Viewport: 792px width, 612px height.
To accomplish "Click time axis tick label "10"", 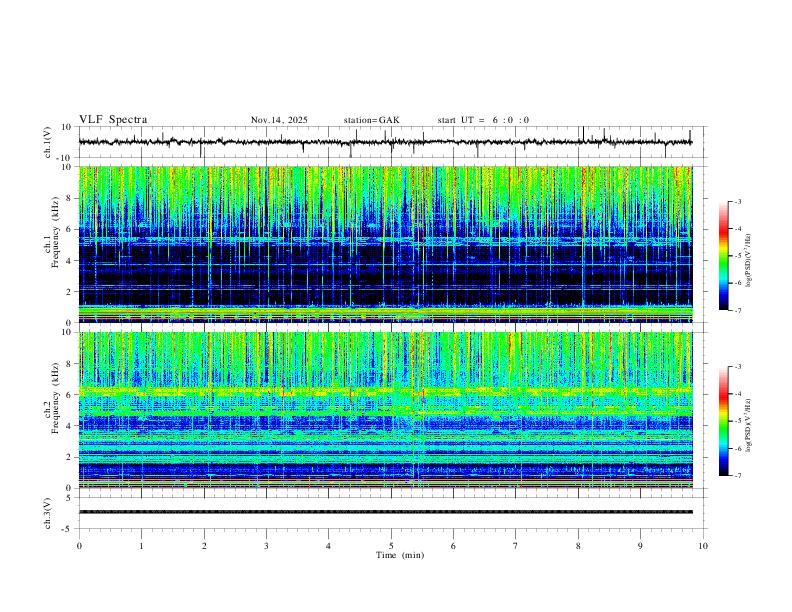I will coord(703,546).
